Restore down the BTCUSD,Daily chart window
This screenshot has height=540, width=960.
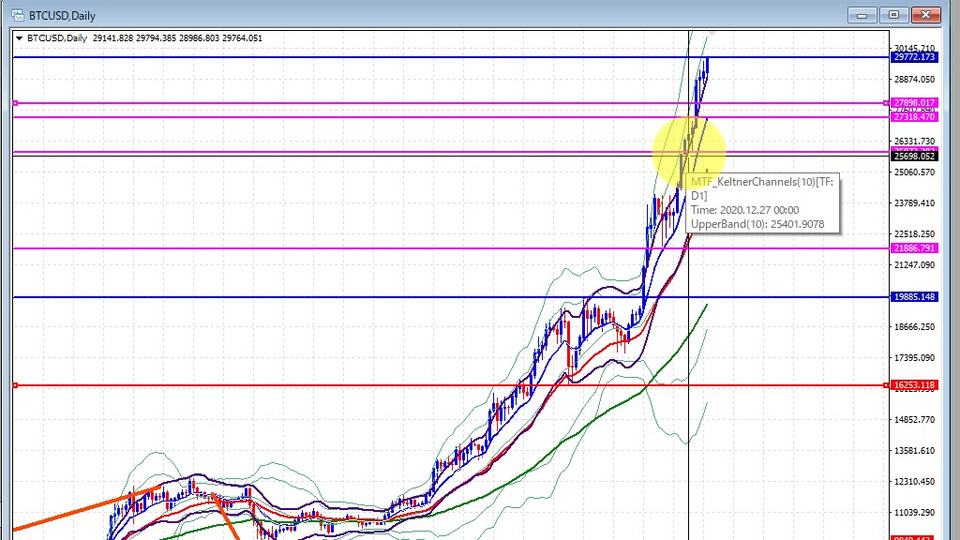coord(894,15)
